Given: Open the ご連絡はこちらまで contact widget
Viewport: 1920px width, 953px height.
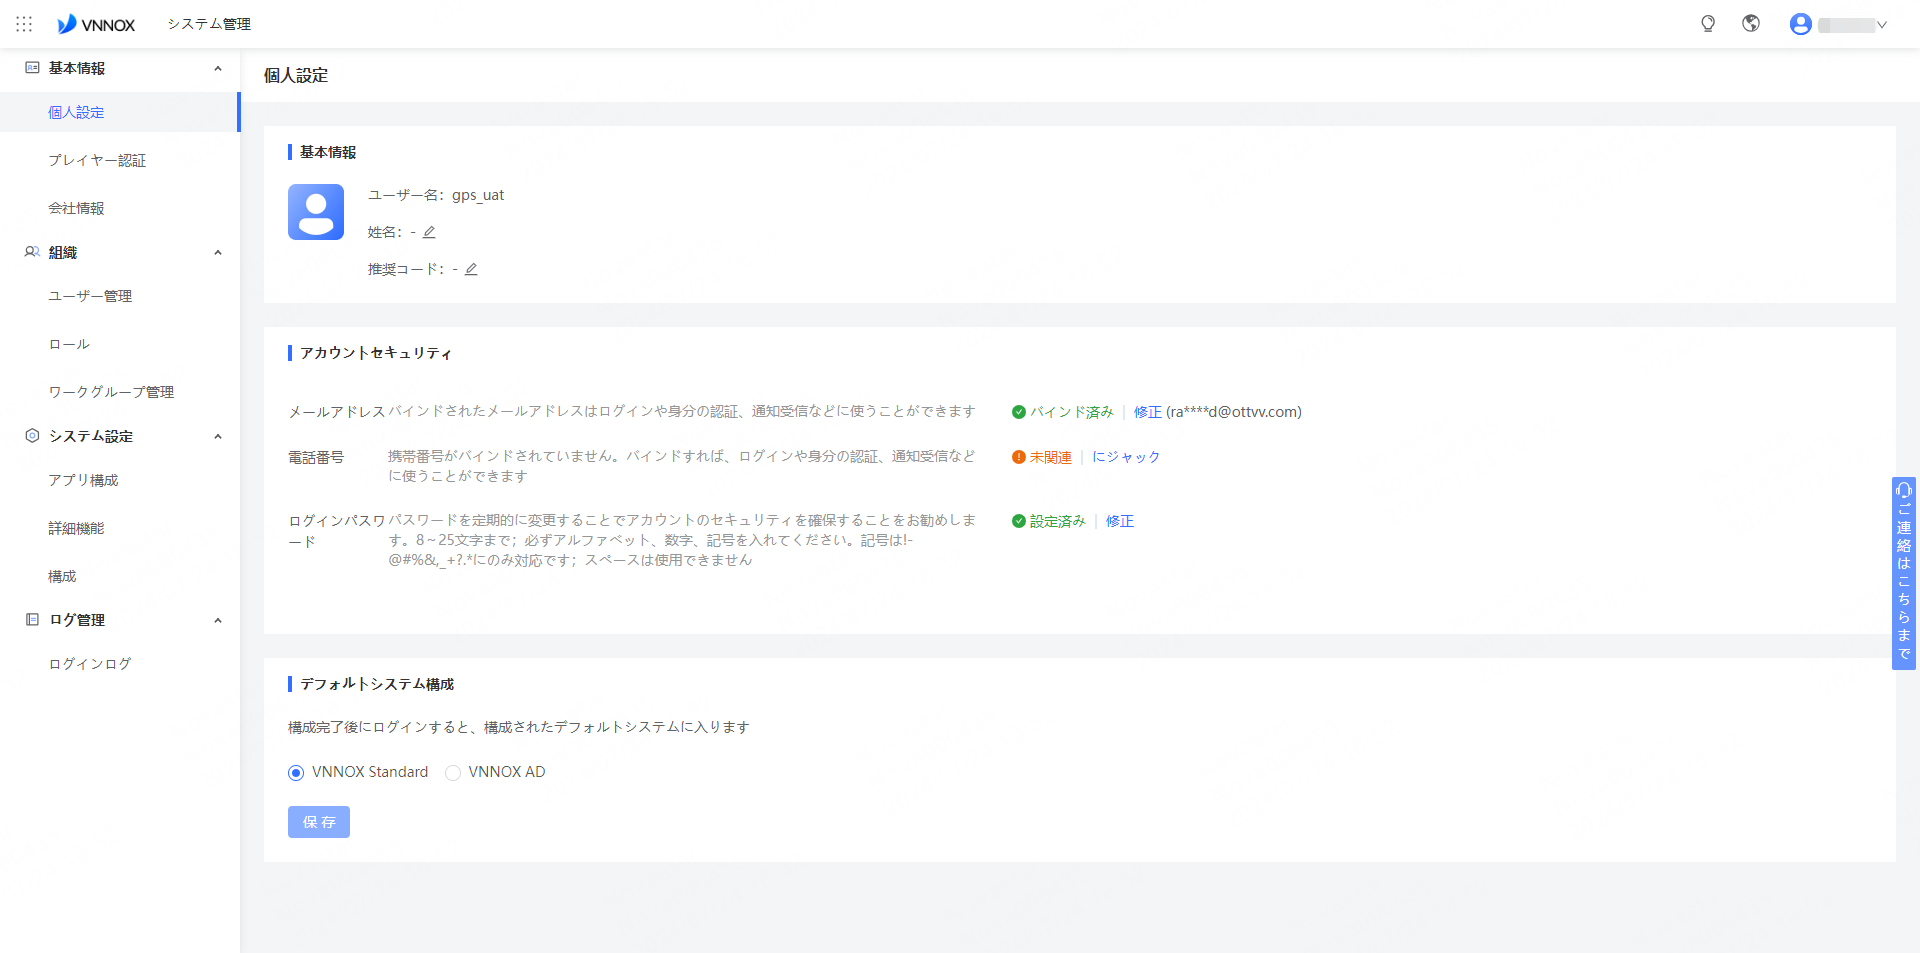Looking at the screenshot, I should pos(1903,573).
